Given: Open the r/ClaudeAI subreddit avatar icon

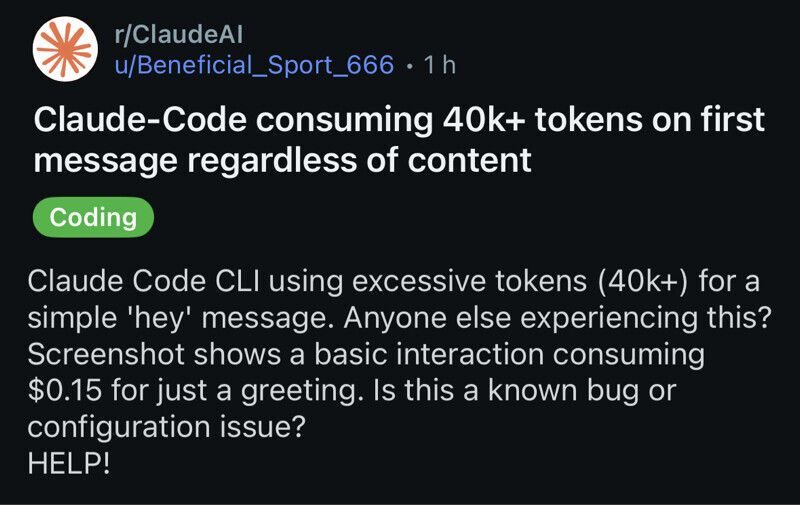Looking at the screenshot, I should [x=65, y=49].
